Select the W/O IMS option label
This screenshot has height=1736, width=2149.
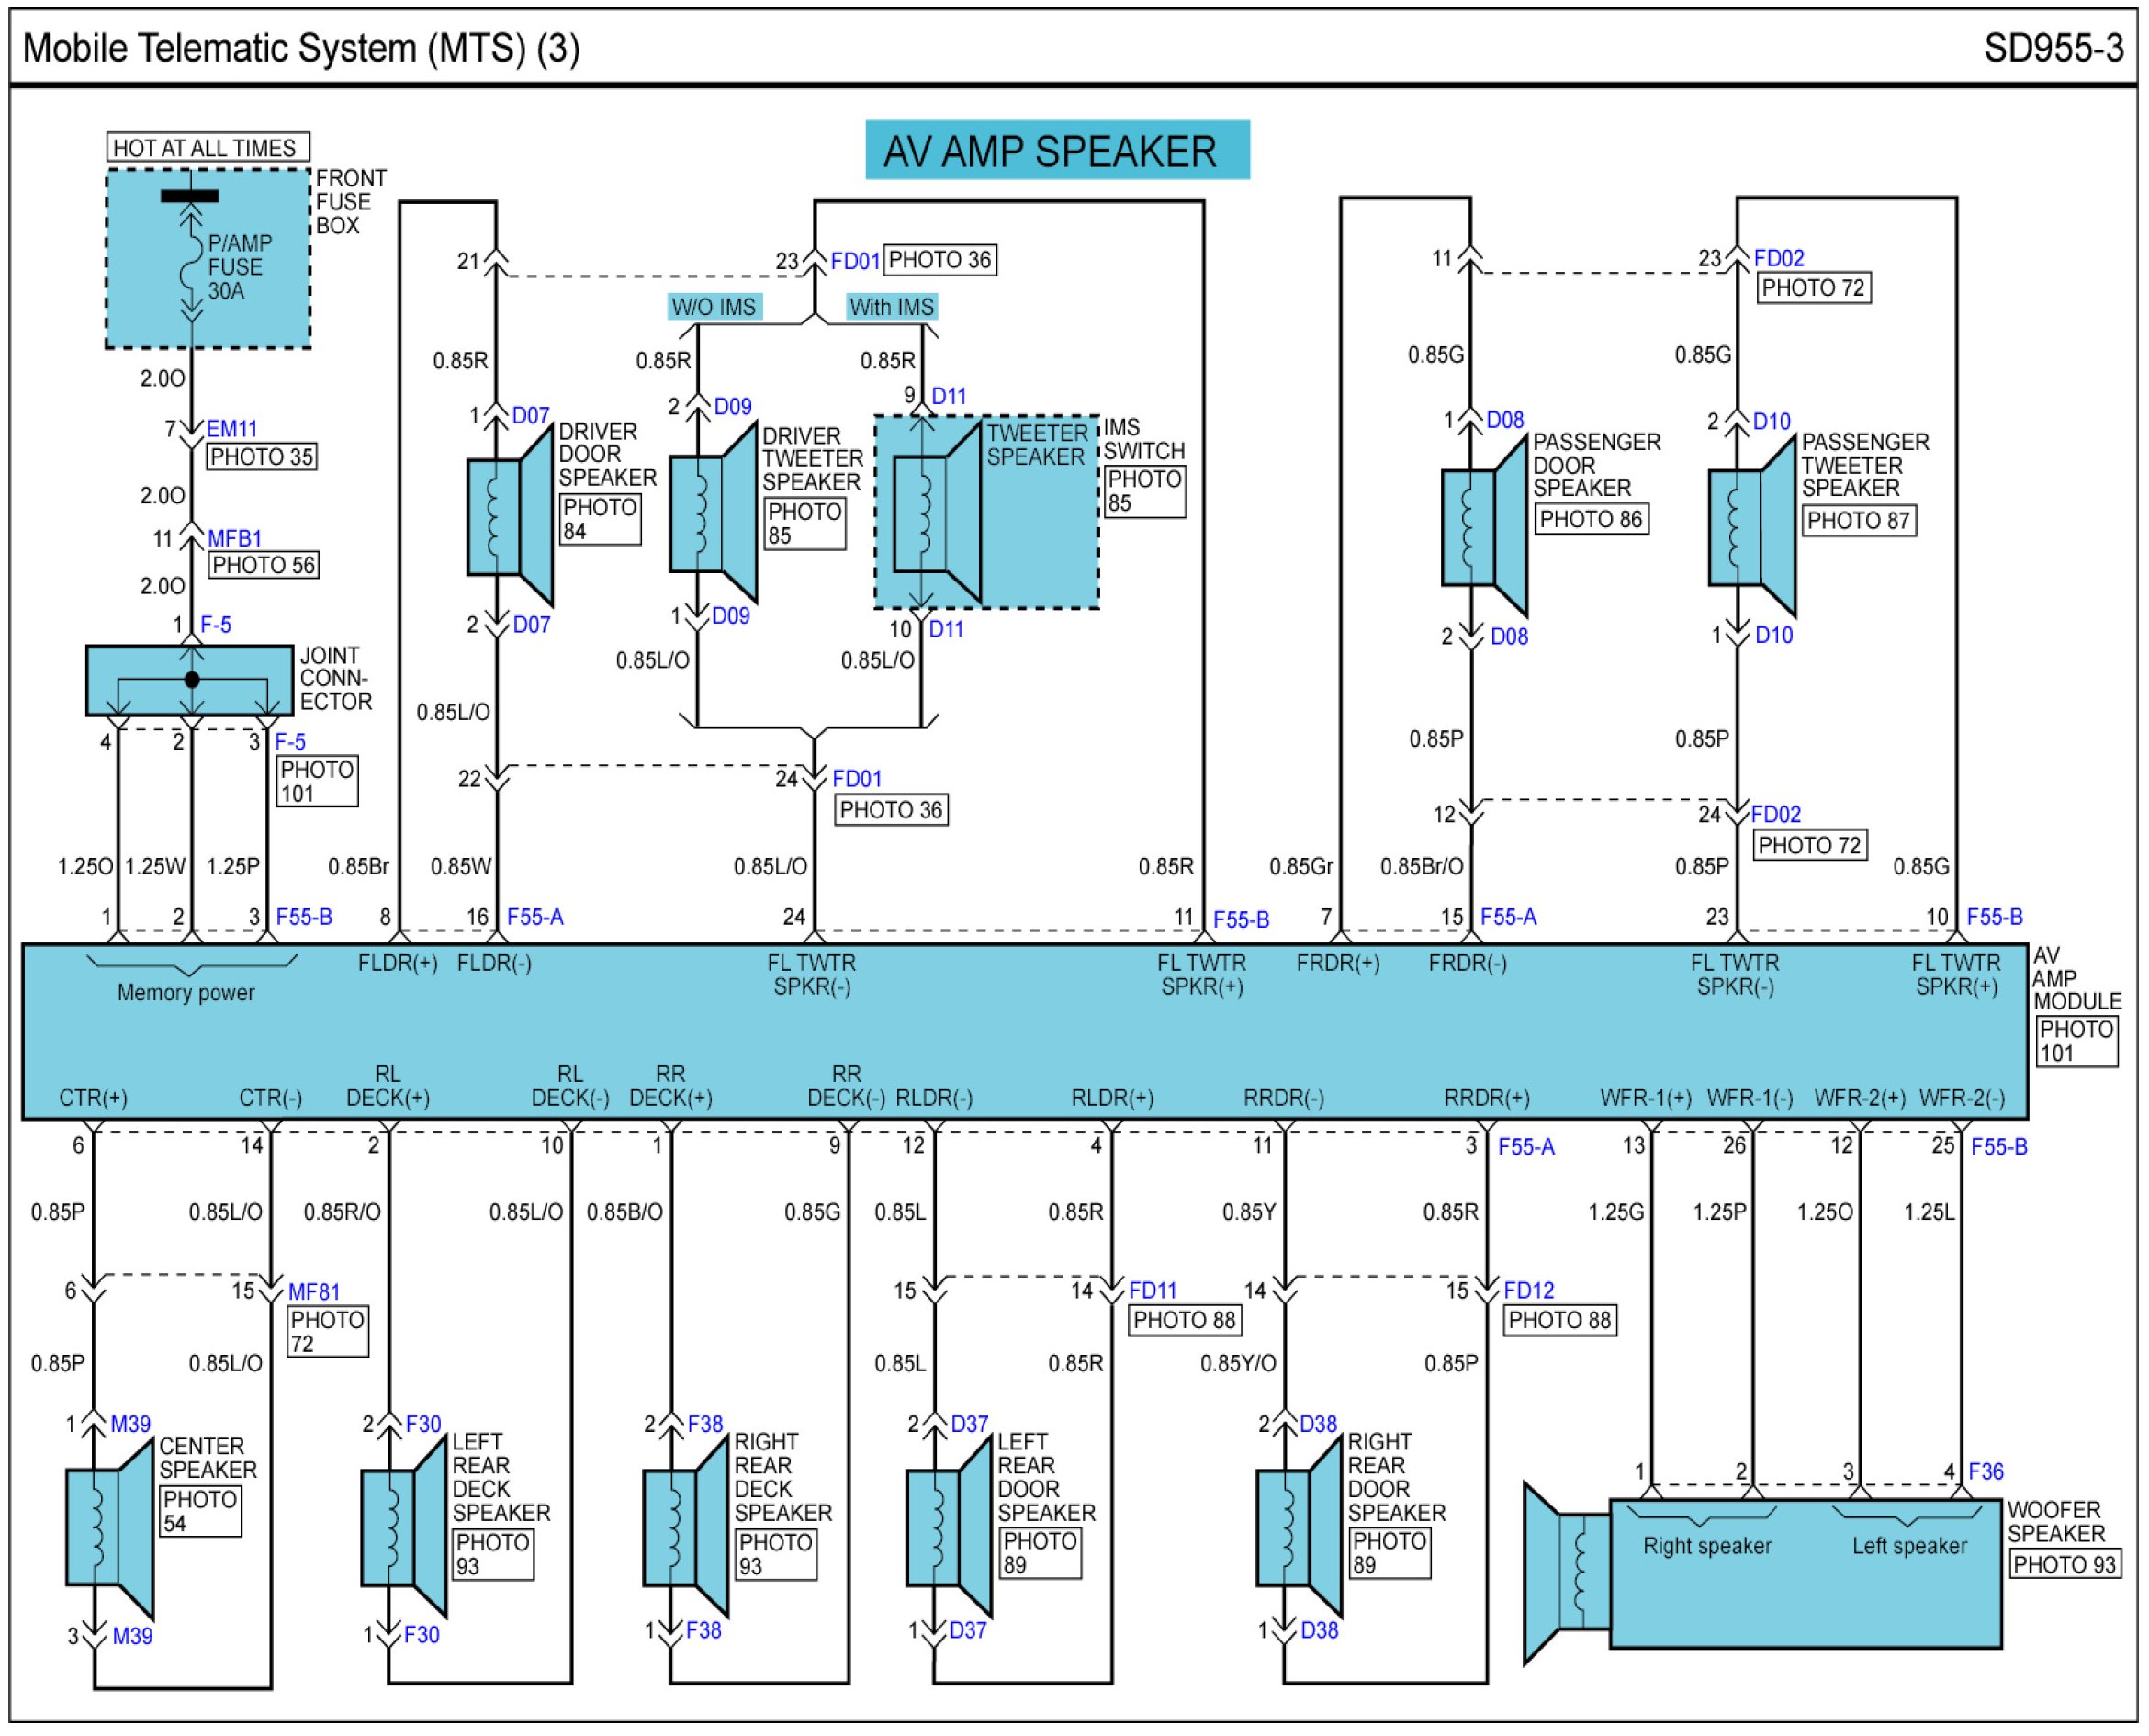tap(714, 307)
